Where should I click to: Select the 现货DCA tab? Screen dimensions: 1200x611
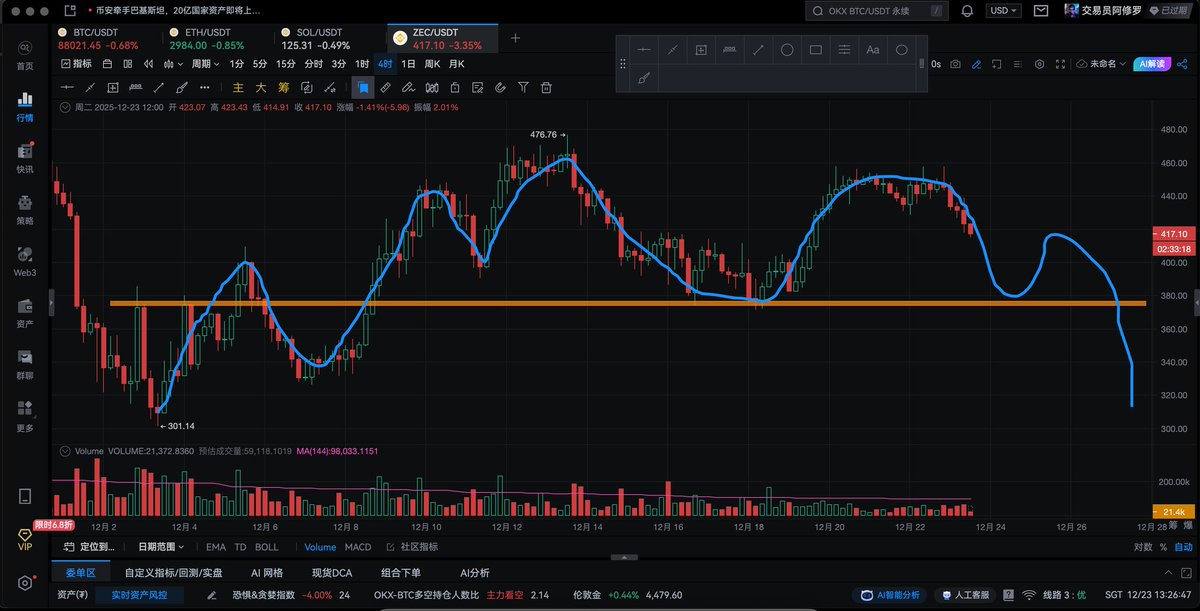click(332, 573)
